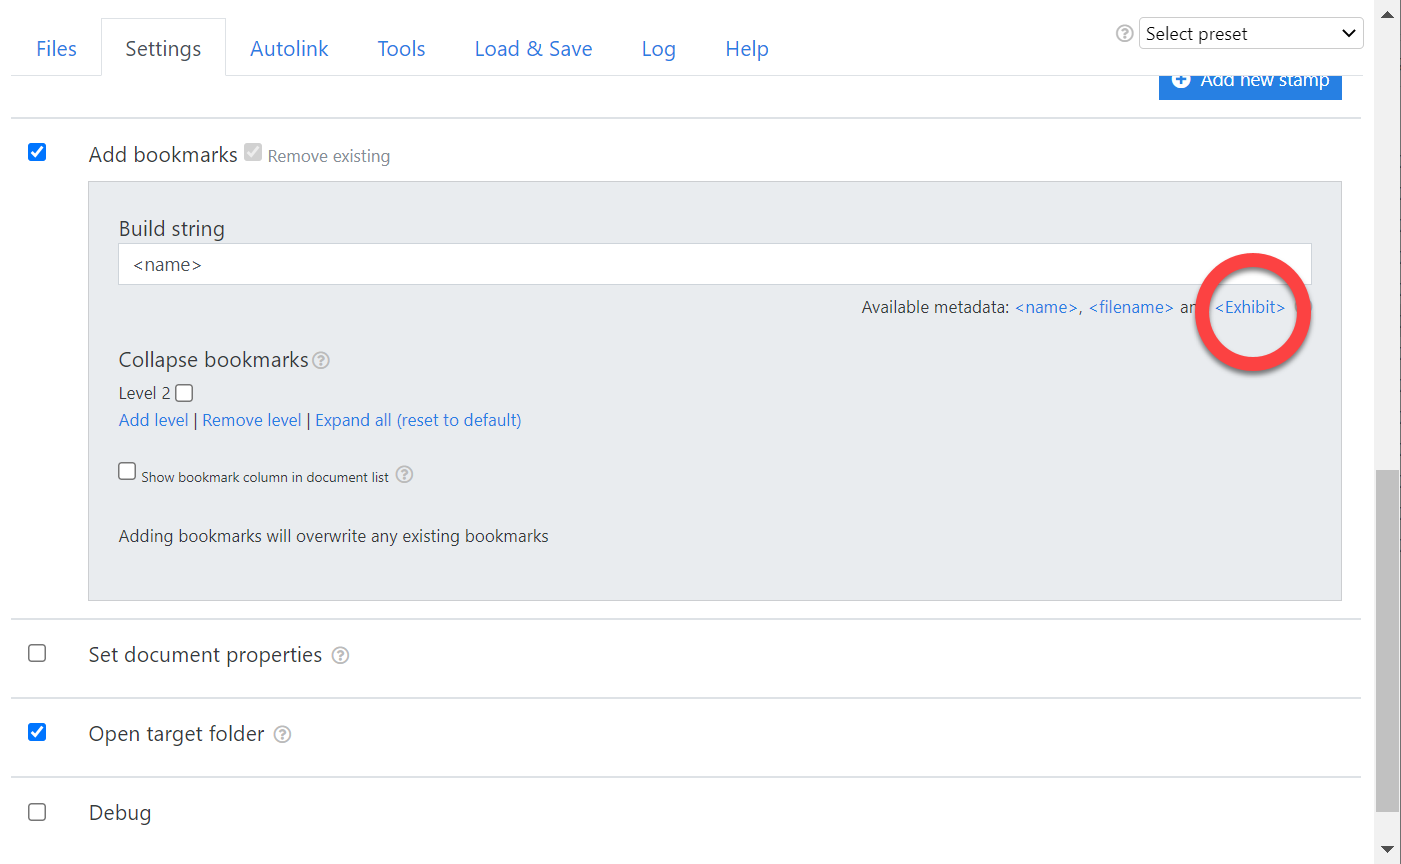Click the help icon beside Select preset
1401x864 pixels.
tap(1124, 33)
